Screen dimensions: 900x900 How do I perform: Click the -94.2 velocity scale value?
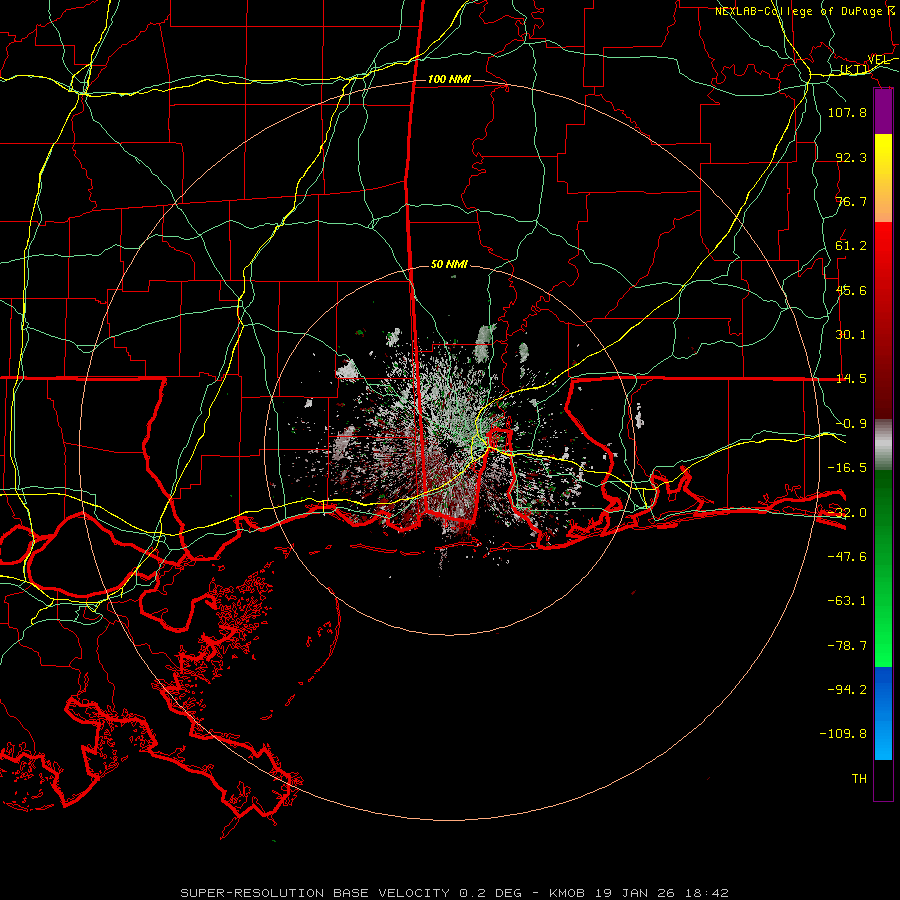[847, 690]
